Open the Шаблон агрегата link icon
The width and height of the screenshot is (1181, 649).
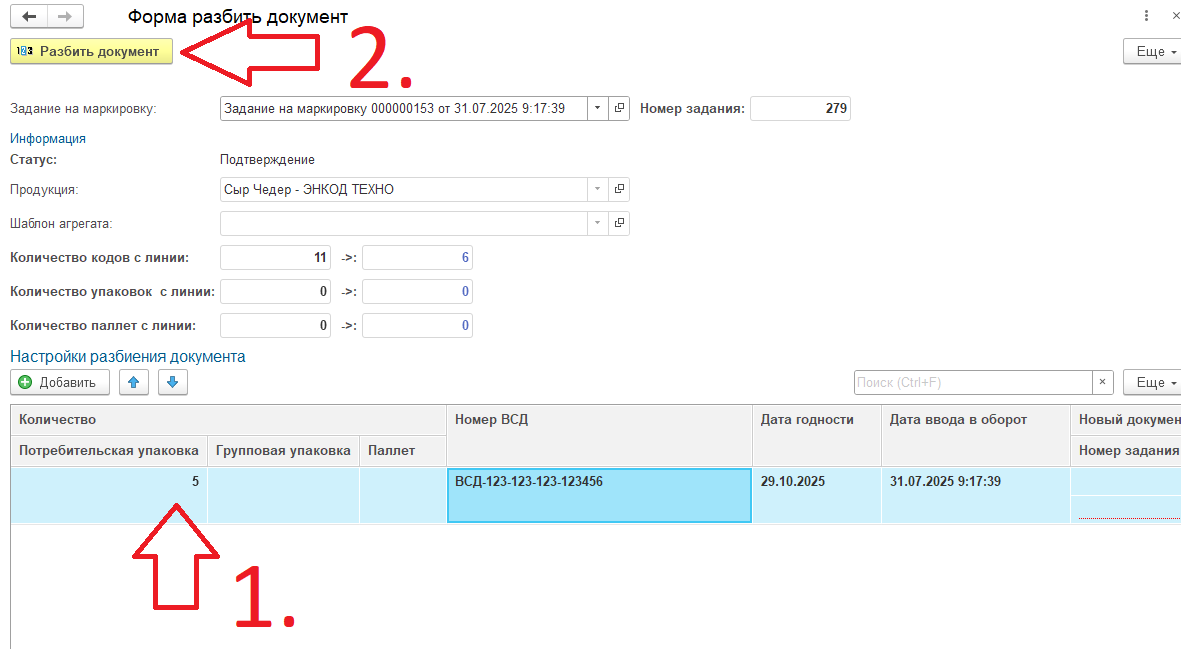[x=619, y=223]
